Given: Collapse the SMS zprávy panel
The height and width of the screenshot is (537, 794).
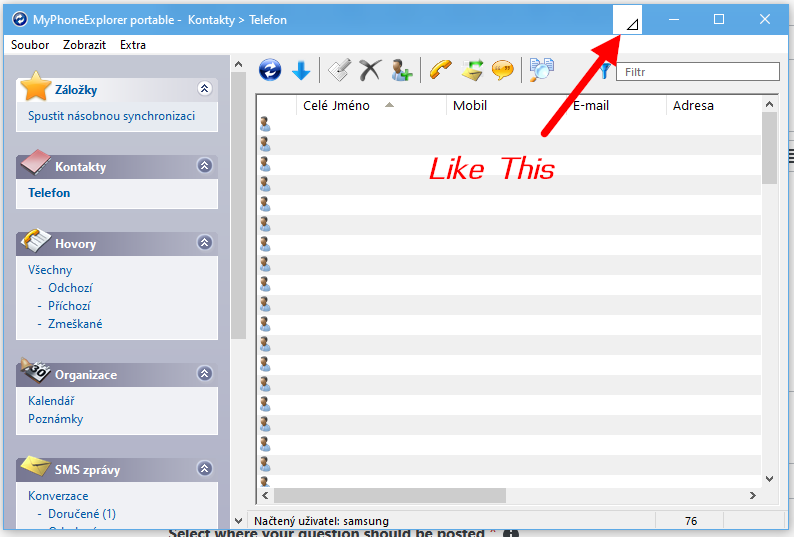Looking at the screenshot, I should tap(205, 469).
